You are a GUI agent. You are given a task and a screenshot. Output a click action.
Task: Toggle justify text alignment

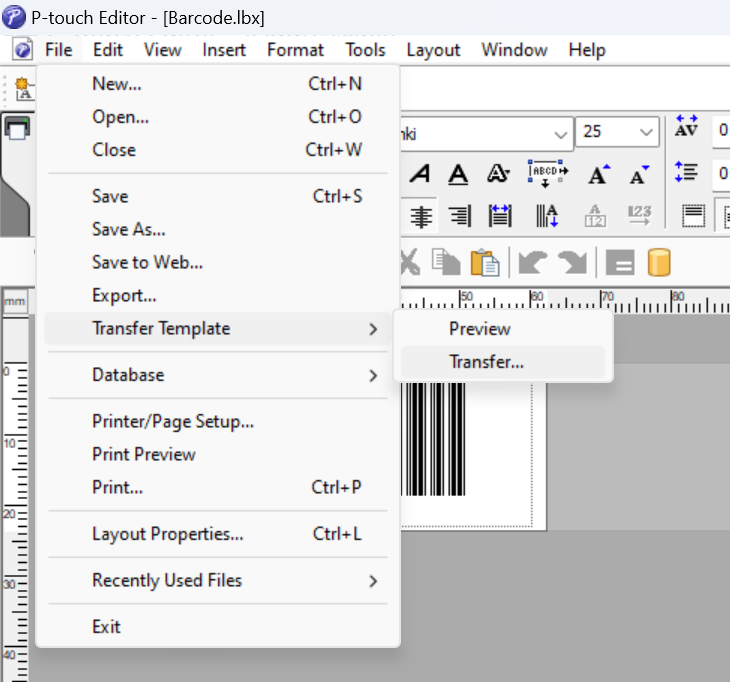tap(500, 216)
